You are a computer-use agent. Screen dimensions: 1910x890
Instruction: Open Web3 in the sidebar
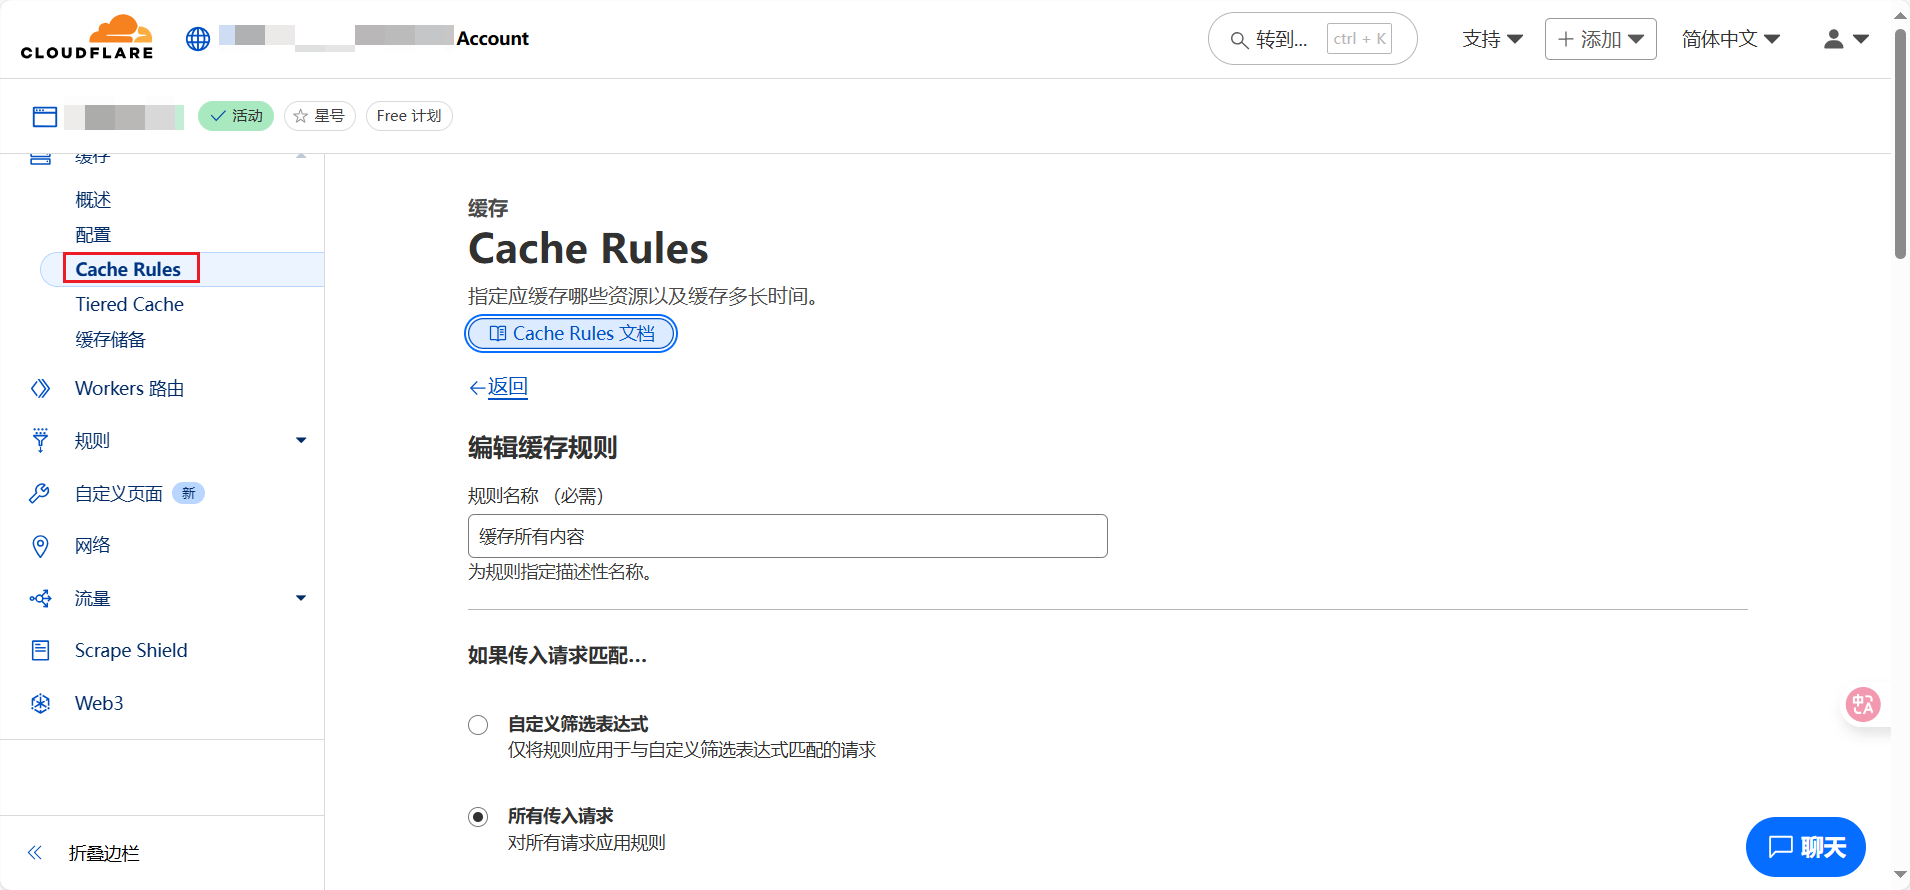[99, 703]
